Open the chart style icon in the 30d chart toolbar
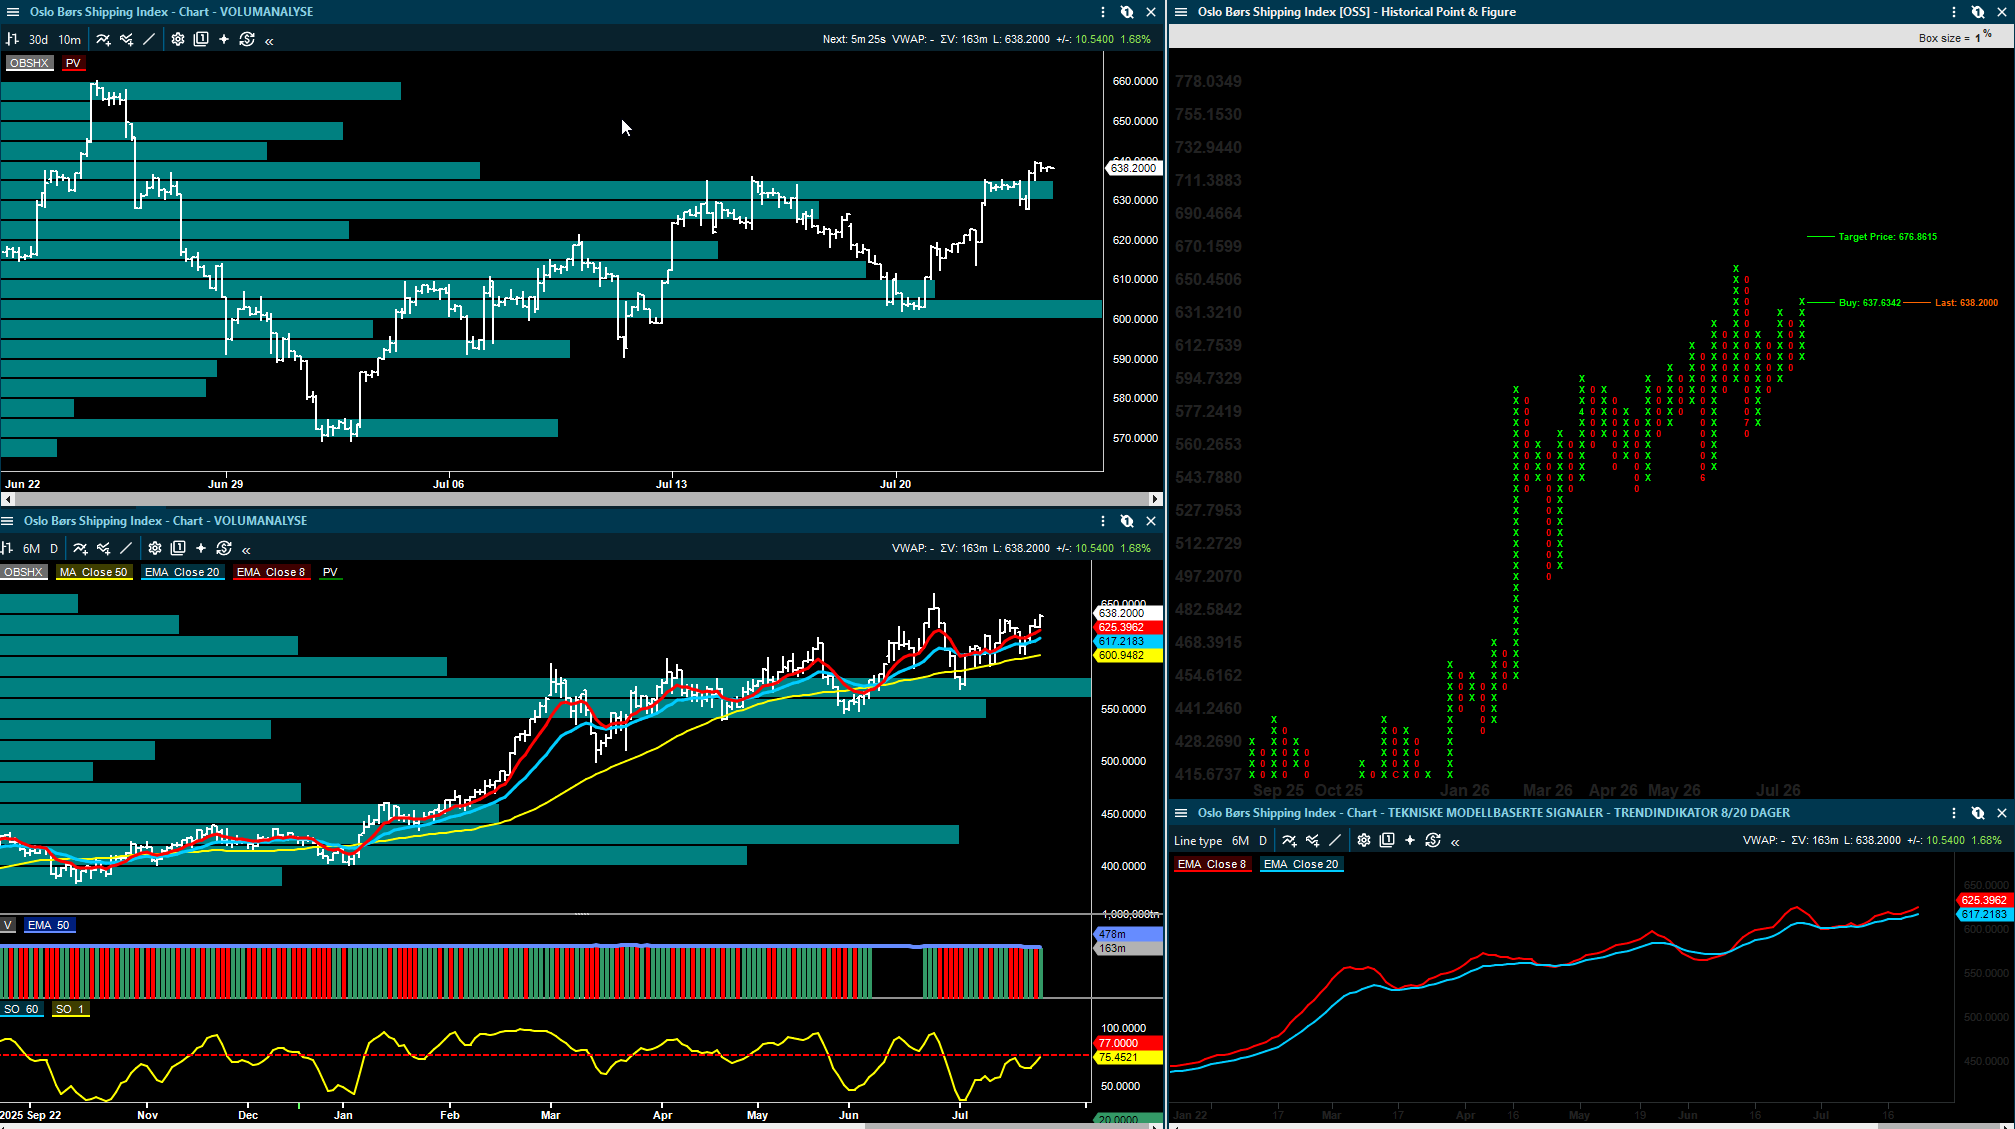This screenshot has width=2015, height=1129. pos(12,39)
